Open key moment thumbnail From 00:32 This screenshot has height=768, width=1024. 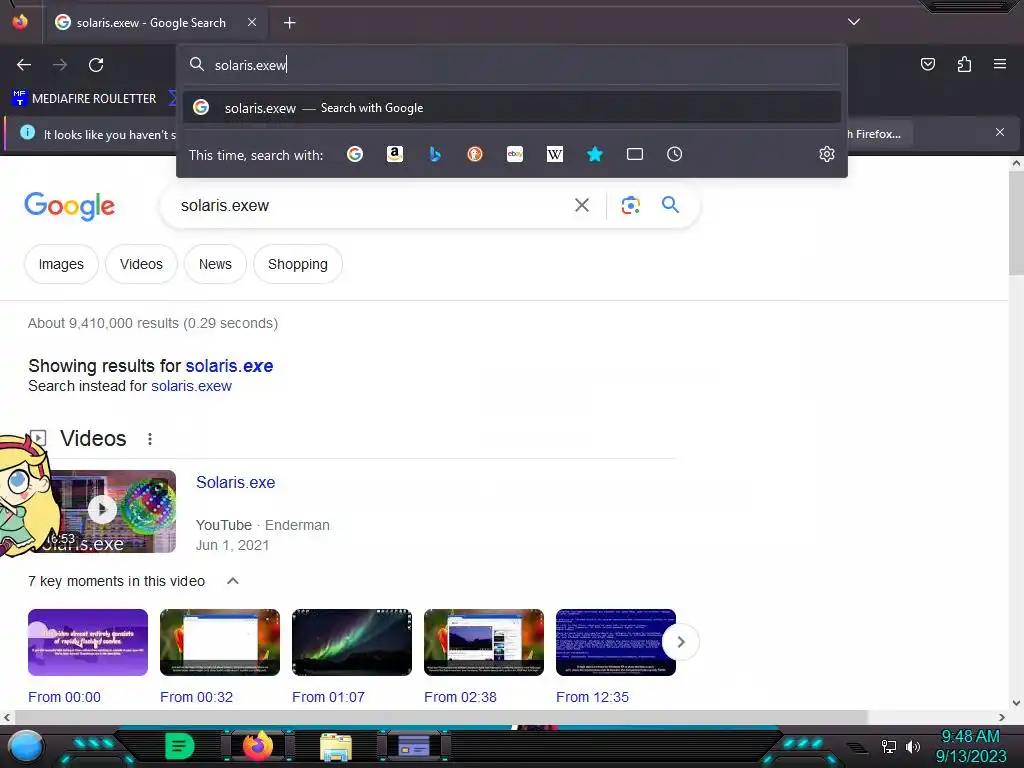tap(219, 643)
